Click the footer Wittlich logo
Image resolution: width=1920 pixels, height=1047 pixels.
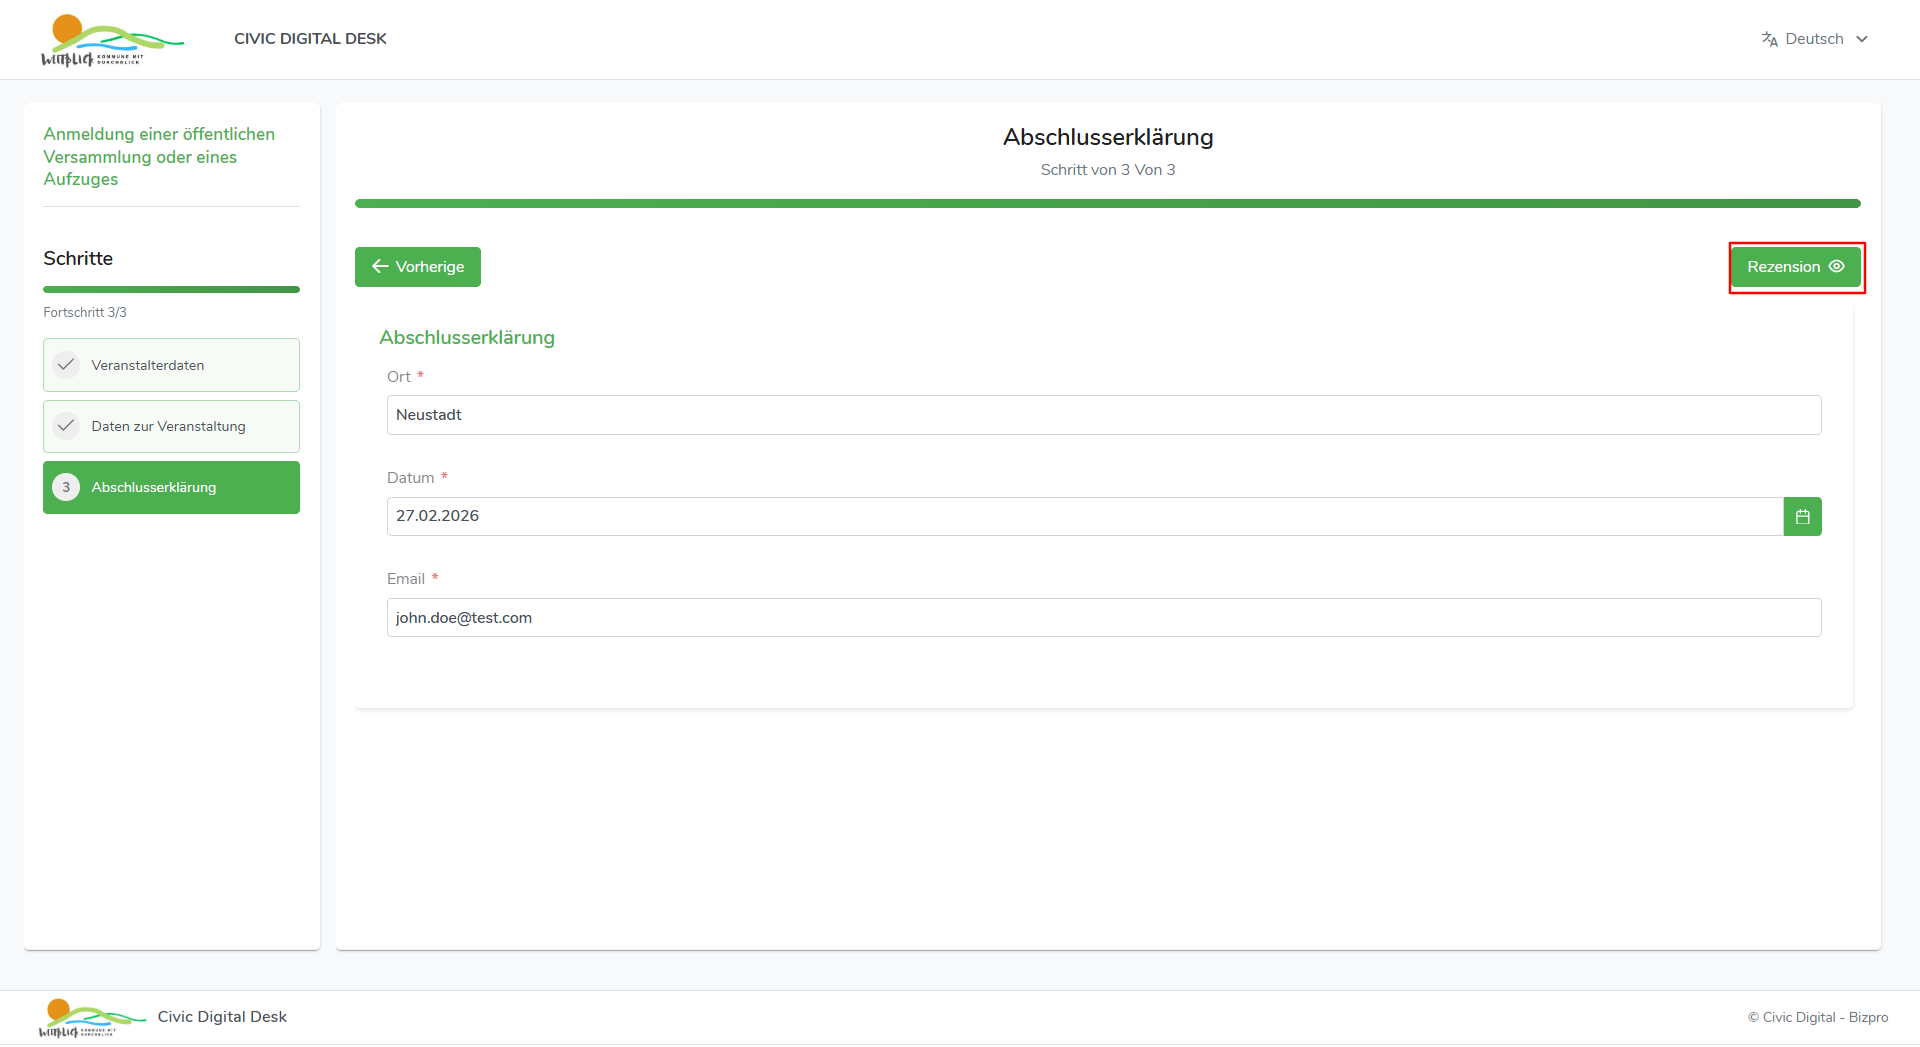coord(92,1018)
